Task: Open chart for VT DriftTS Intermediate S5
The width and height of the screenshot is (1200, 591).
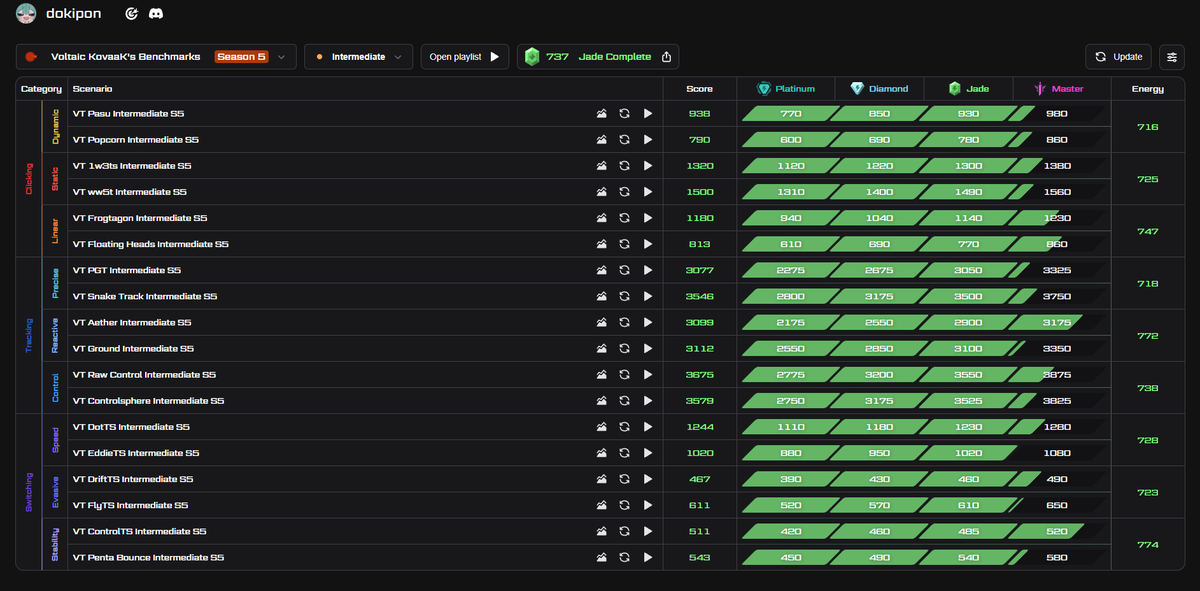Action: pyautogui.click(x=601, y=479)
